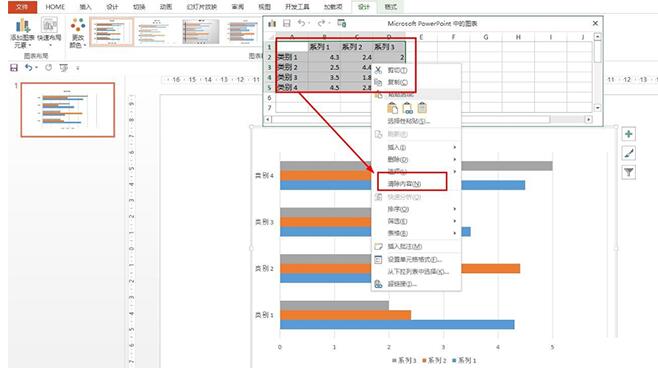Switch to the HOME ribbon tab
The height and width of the screenshot is (368, 658).
(55, 7)
